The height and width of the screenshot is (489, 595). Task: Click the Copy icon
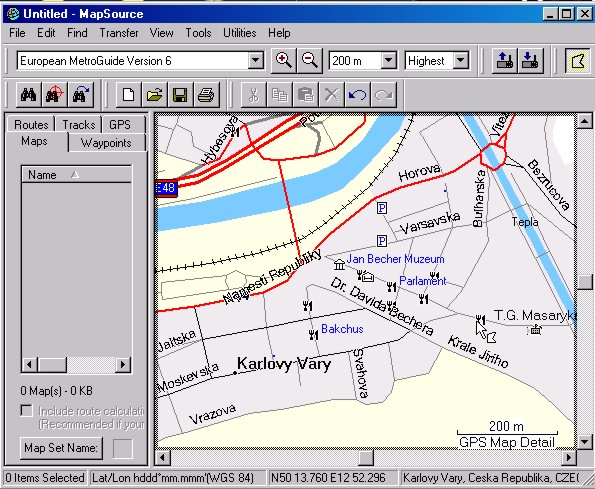(280, 94)
